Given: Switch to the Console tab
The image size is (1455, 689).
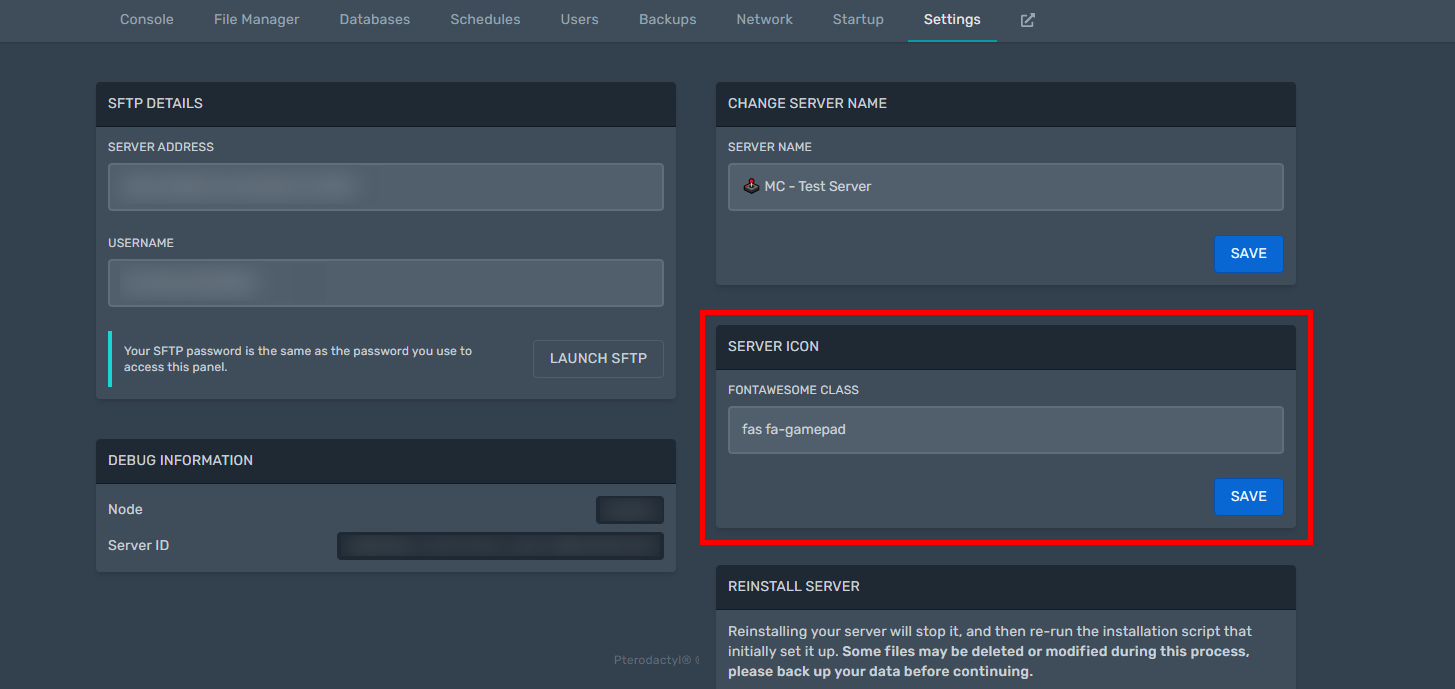Looking at the screenshot, I should point(146,19).
